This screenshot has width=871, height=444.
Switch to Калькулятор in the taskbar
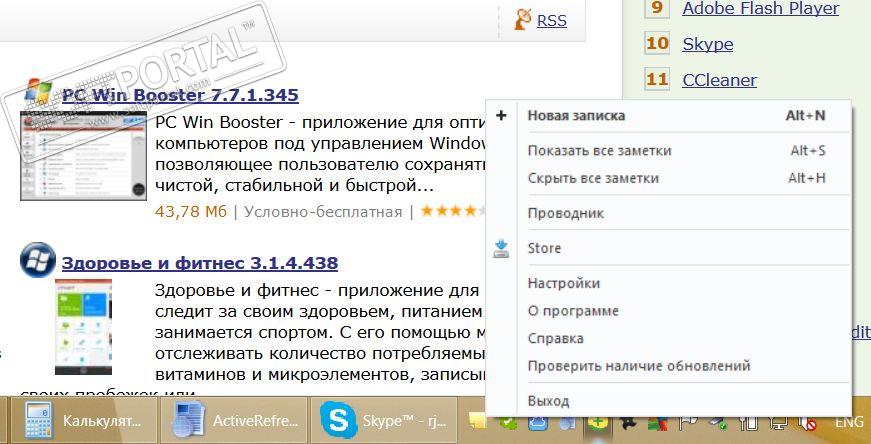83,420
